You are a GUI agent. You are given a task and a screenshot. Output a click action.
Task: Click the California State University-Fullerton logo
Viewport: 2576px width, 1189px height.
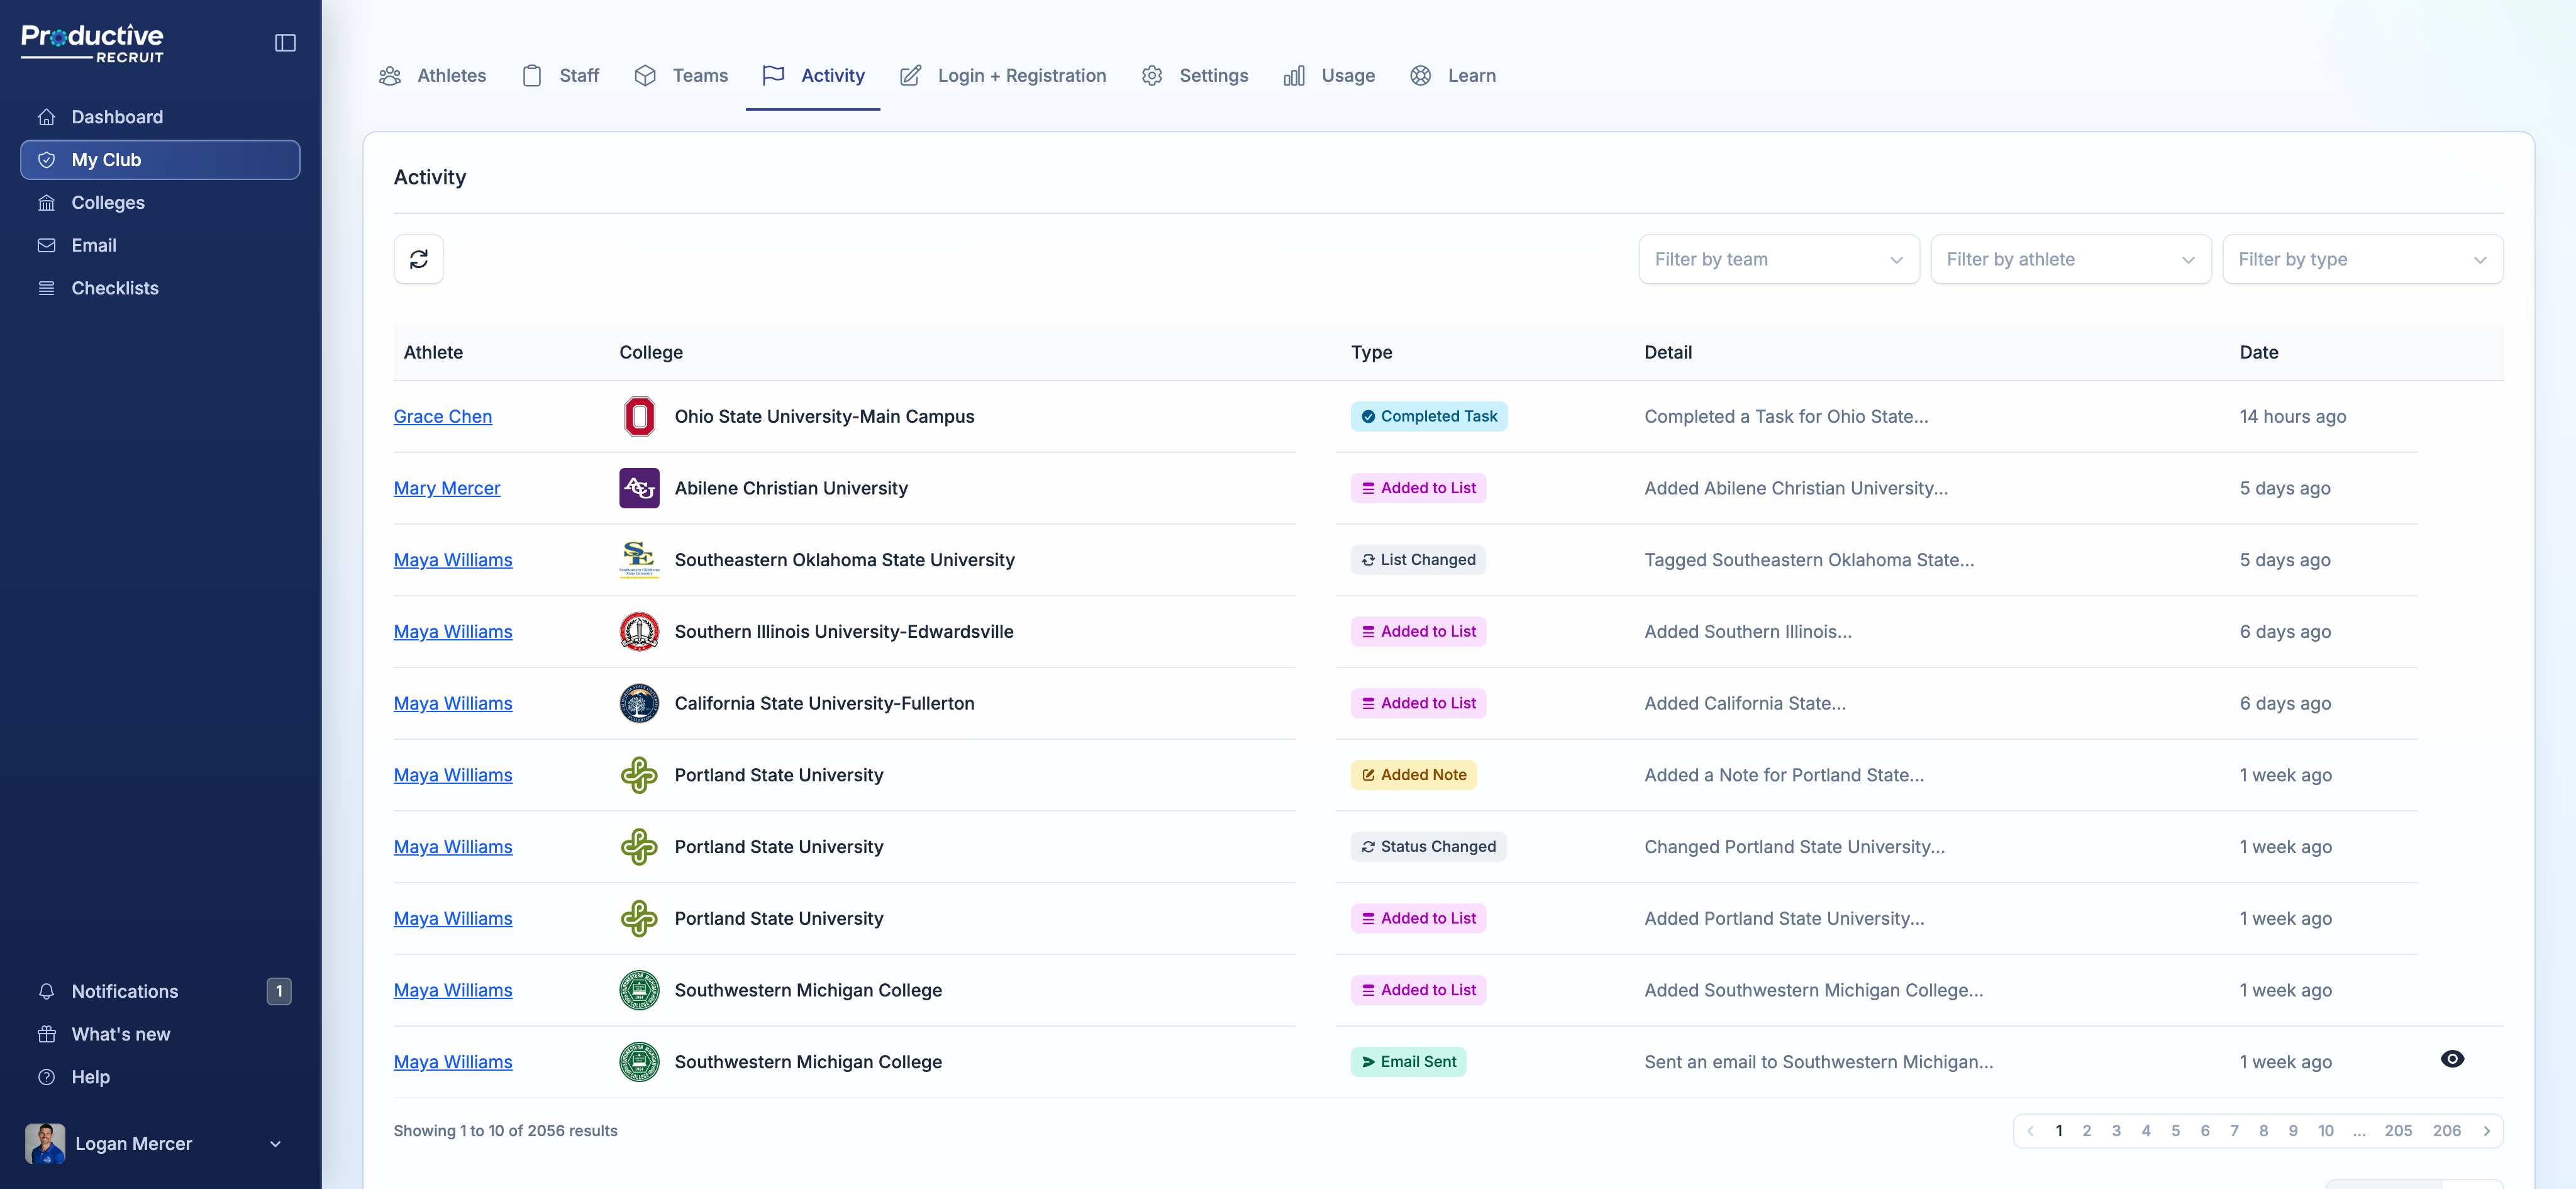click(639, 703)
